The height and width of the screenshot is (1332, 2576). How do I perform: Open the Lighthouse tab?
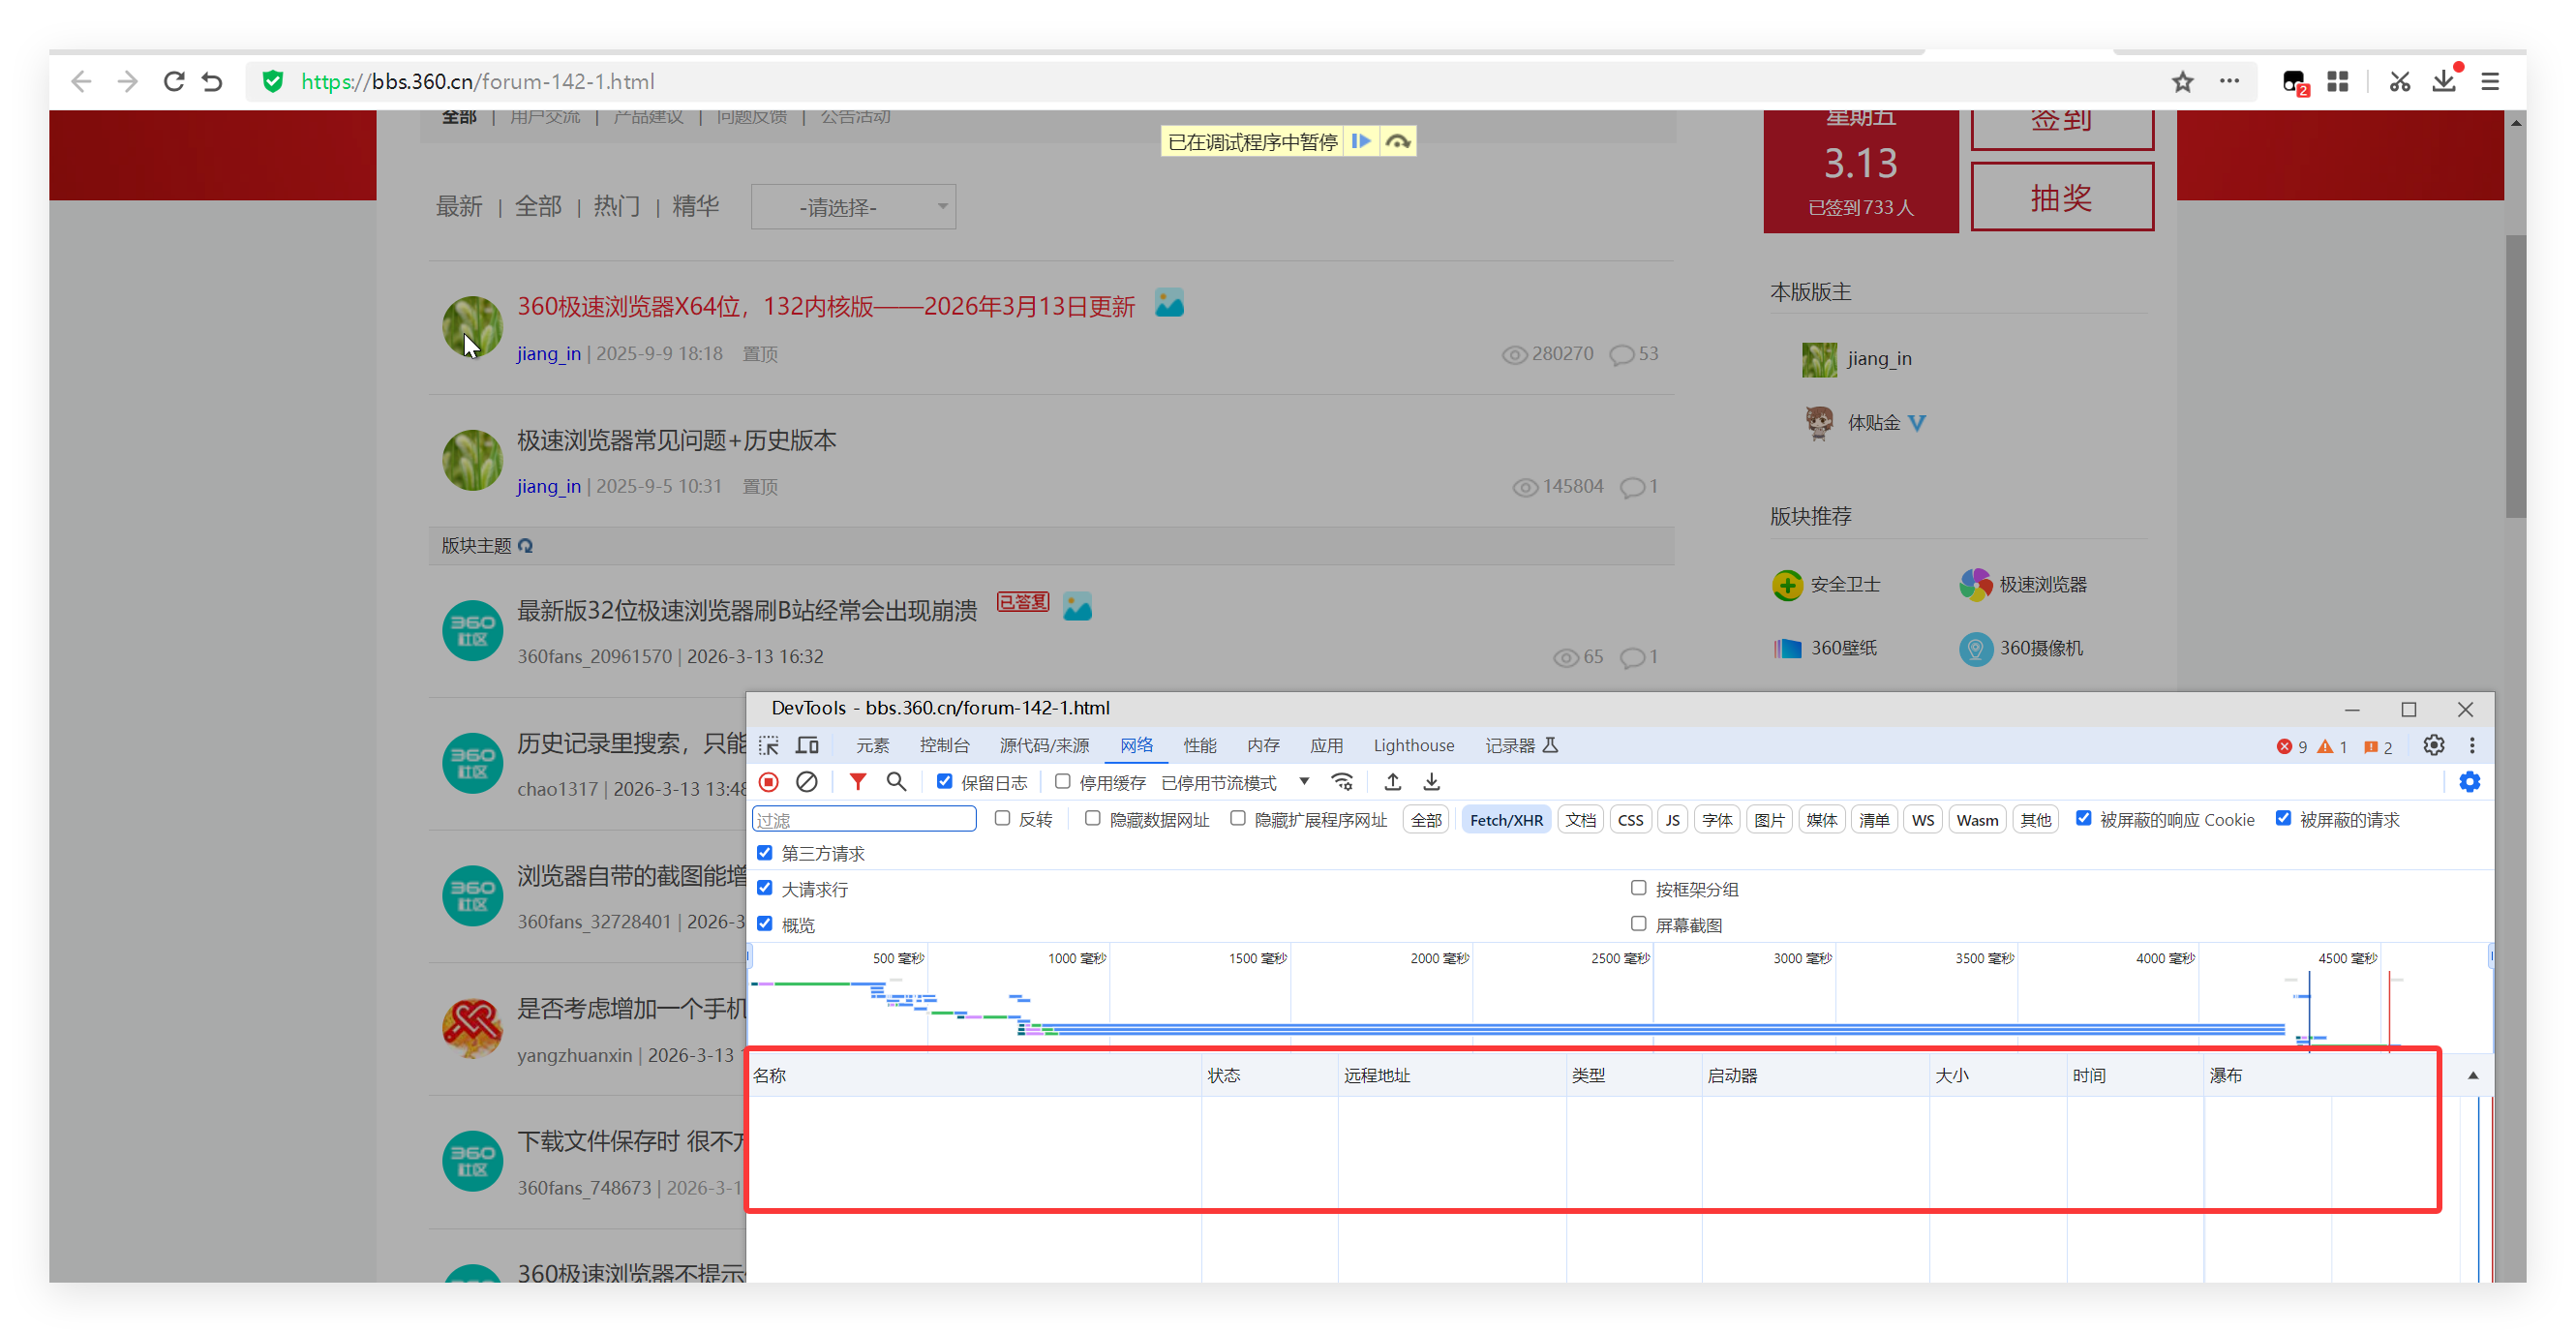[1413, 745]
